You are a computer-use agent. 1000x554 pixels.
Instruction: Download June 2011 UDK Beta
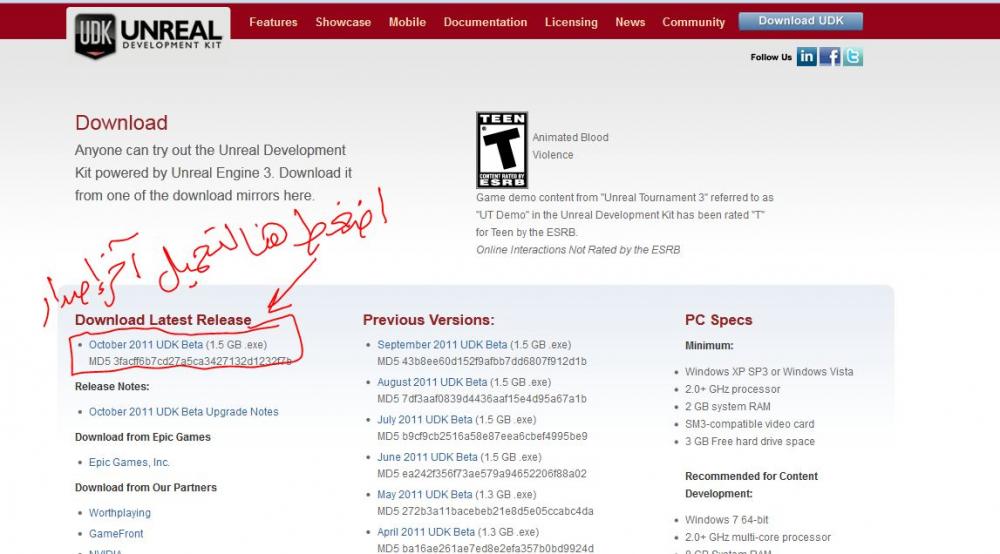click(427, 457)
